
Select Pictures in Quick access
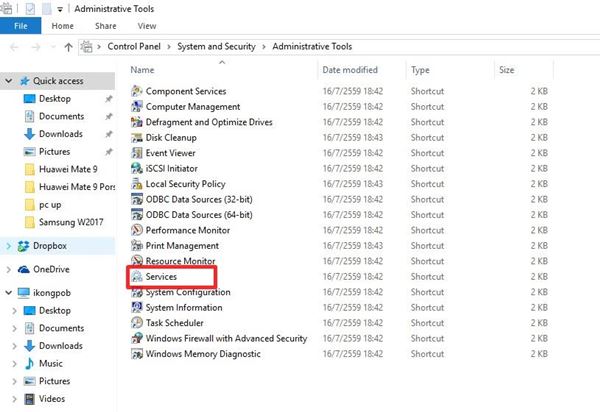[54, 151]
